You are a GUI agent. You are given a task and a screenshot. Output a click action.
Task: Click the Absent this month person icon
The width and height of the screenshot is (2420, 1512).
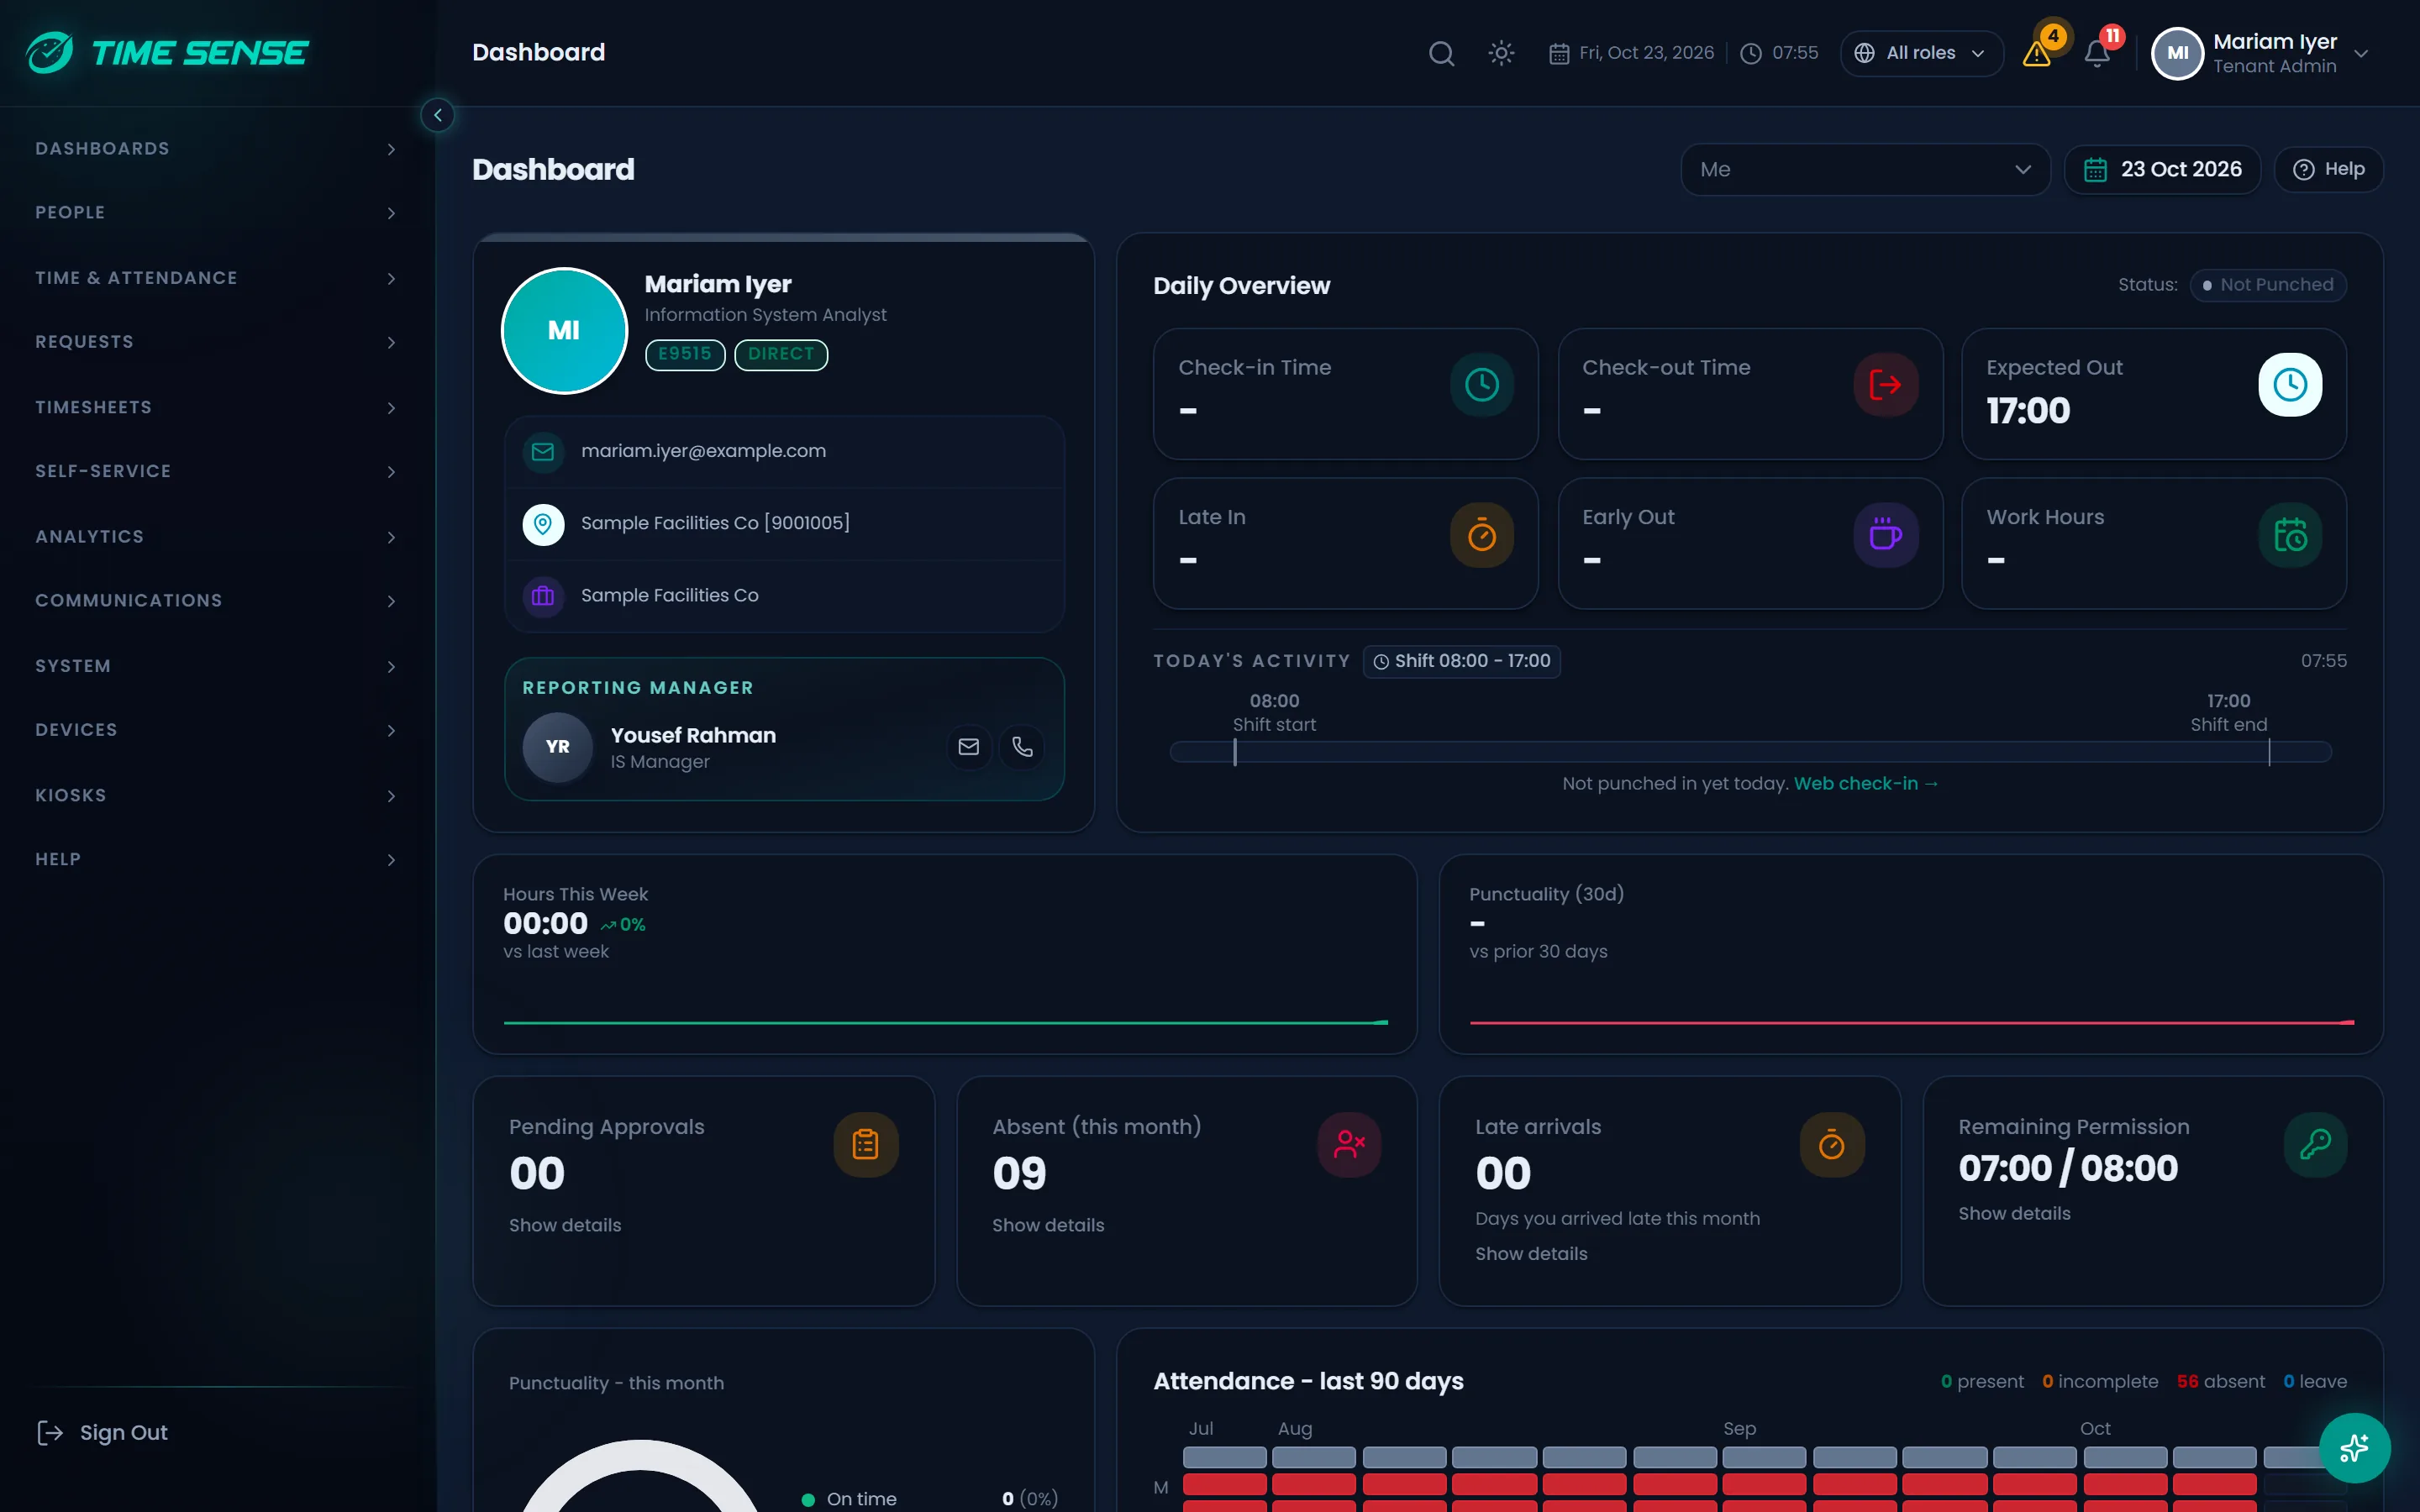point(1349,1144)
